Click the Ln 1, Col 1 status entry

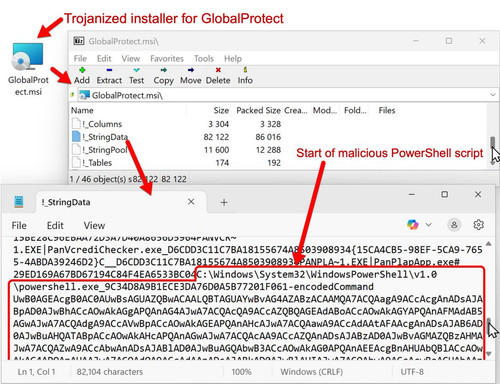click(37, 372)
